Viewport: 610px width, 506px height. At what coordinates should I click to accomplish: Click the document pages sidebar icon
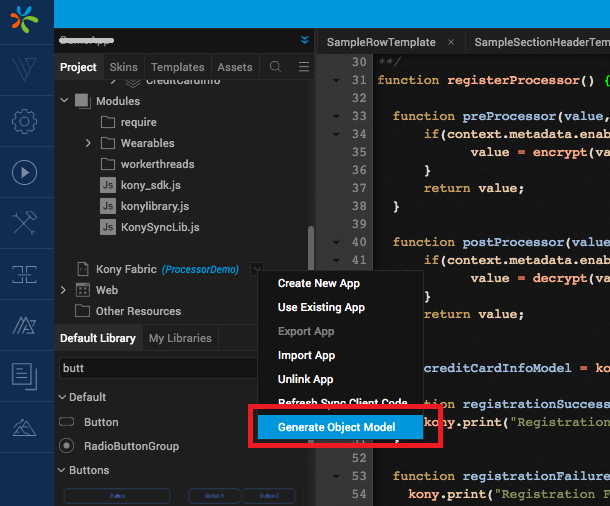point(24,376)
